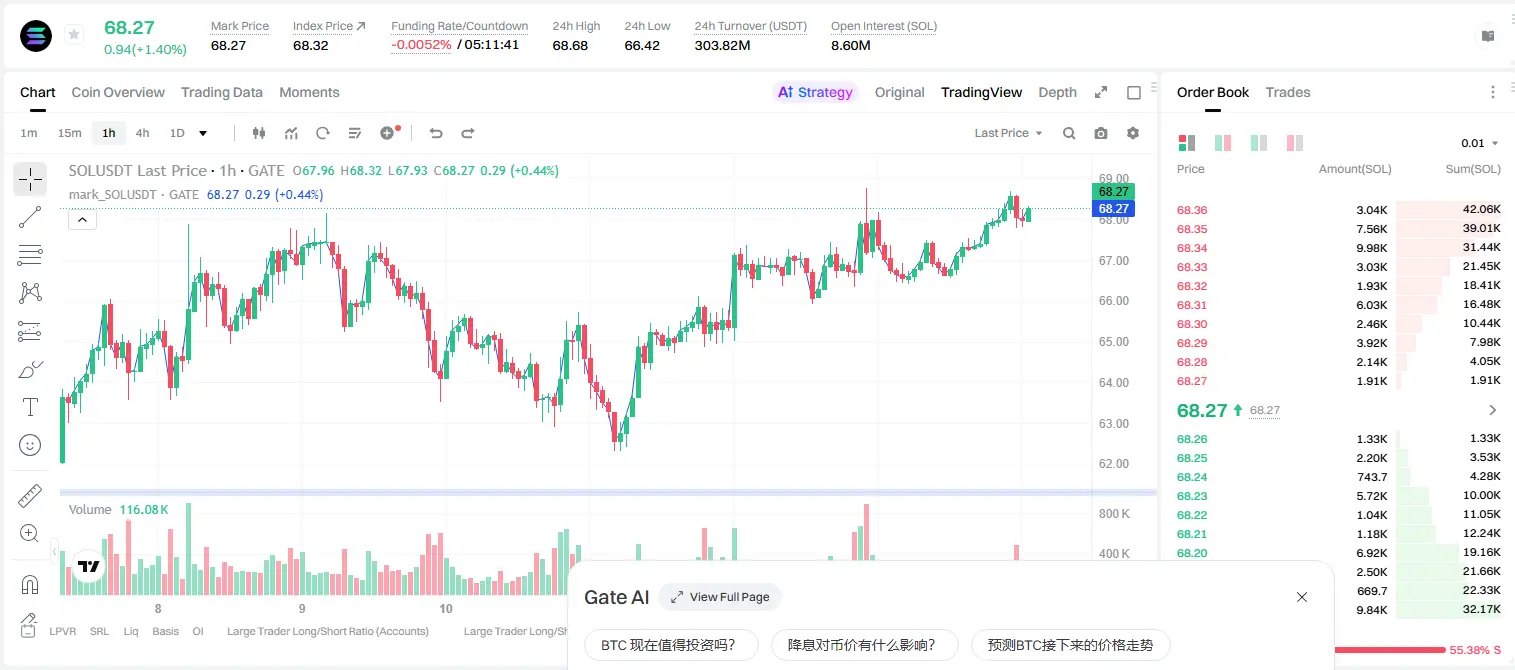Open chart settings gear icon
Screen dimensions: 1515x670
point(1133,133)
